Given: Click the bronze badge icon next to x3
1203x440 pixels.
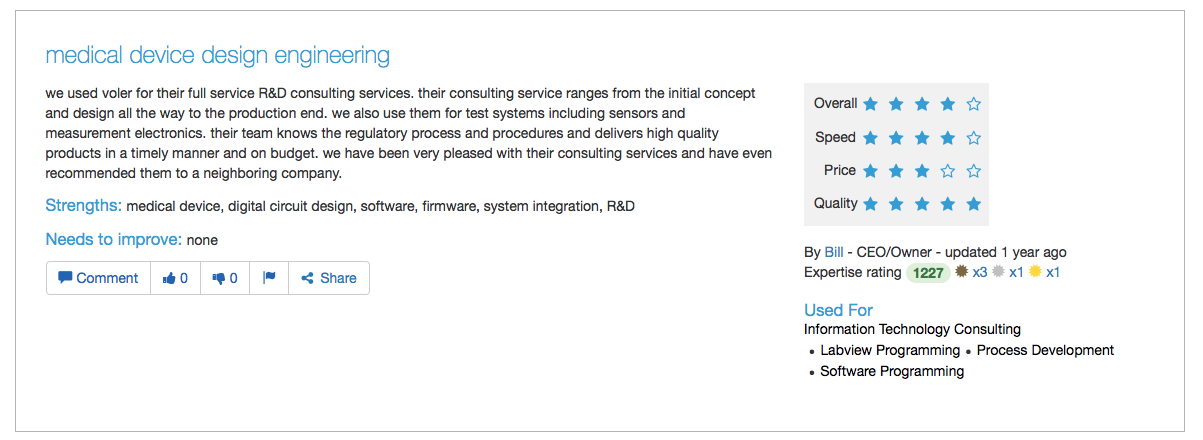Looking at the screenshot, I should (962, 271).
